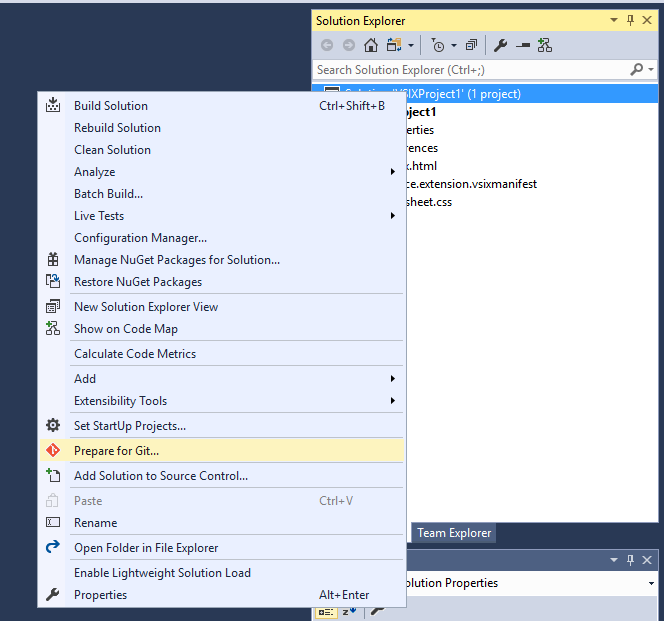Click the Alphabetical sort icon in Properties panel
This screenshot has width=664, height=621.
point(349,612)
